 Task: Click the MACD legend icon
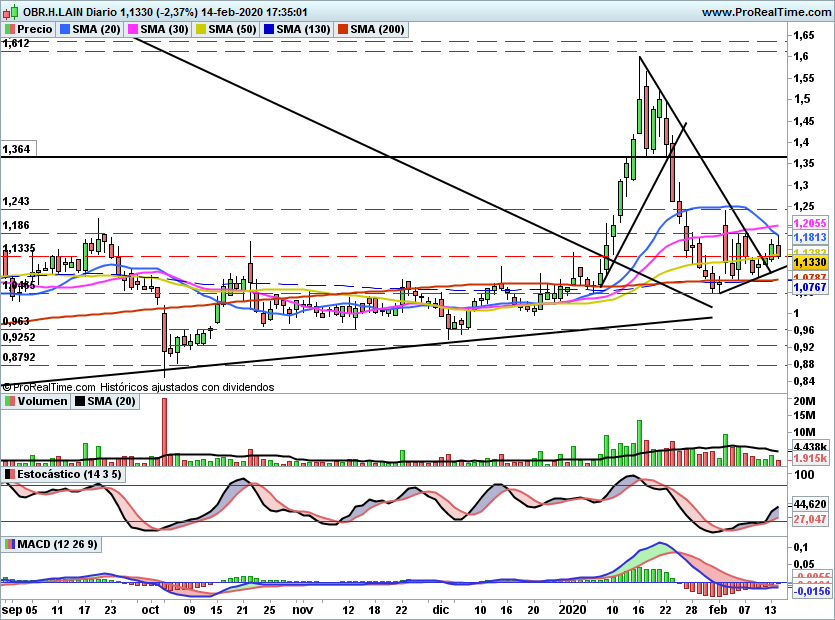10,544
